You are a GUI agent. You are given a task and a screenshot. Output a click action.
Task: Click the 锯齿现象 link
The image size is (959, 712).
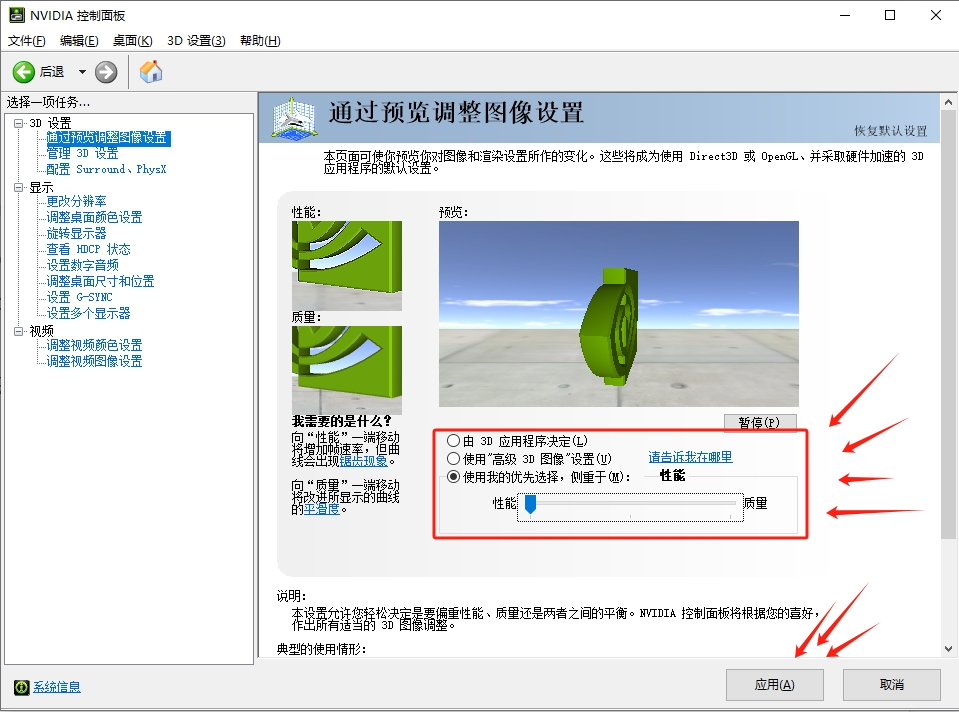coord(364,461)
